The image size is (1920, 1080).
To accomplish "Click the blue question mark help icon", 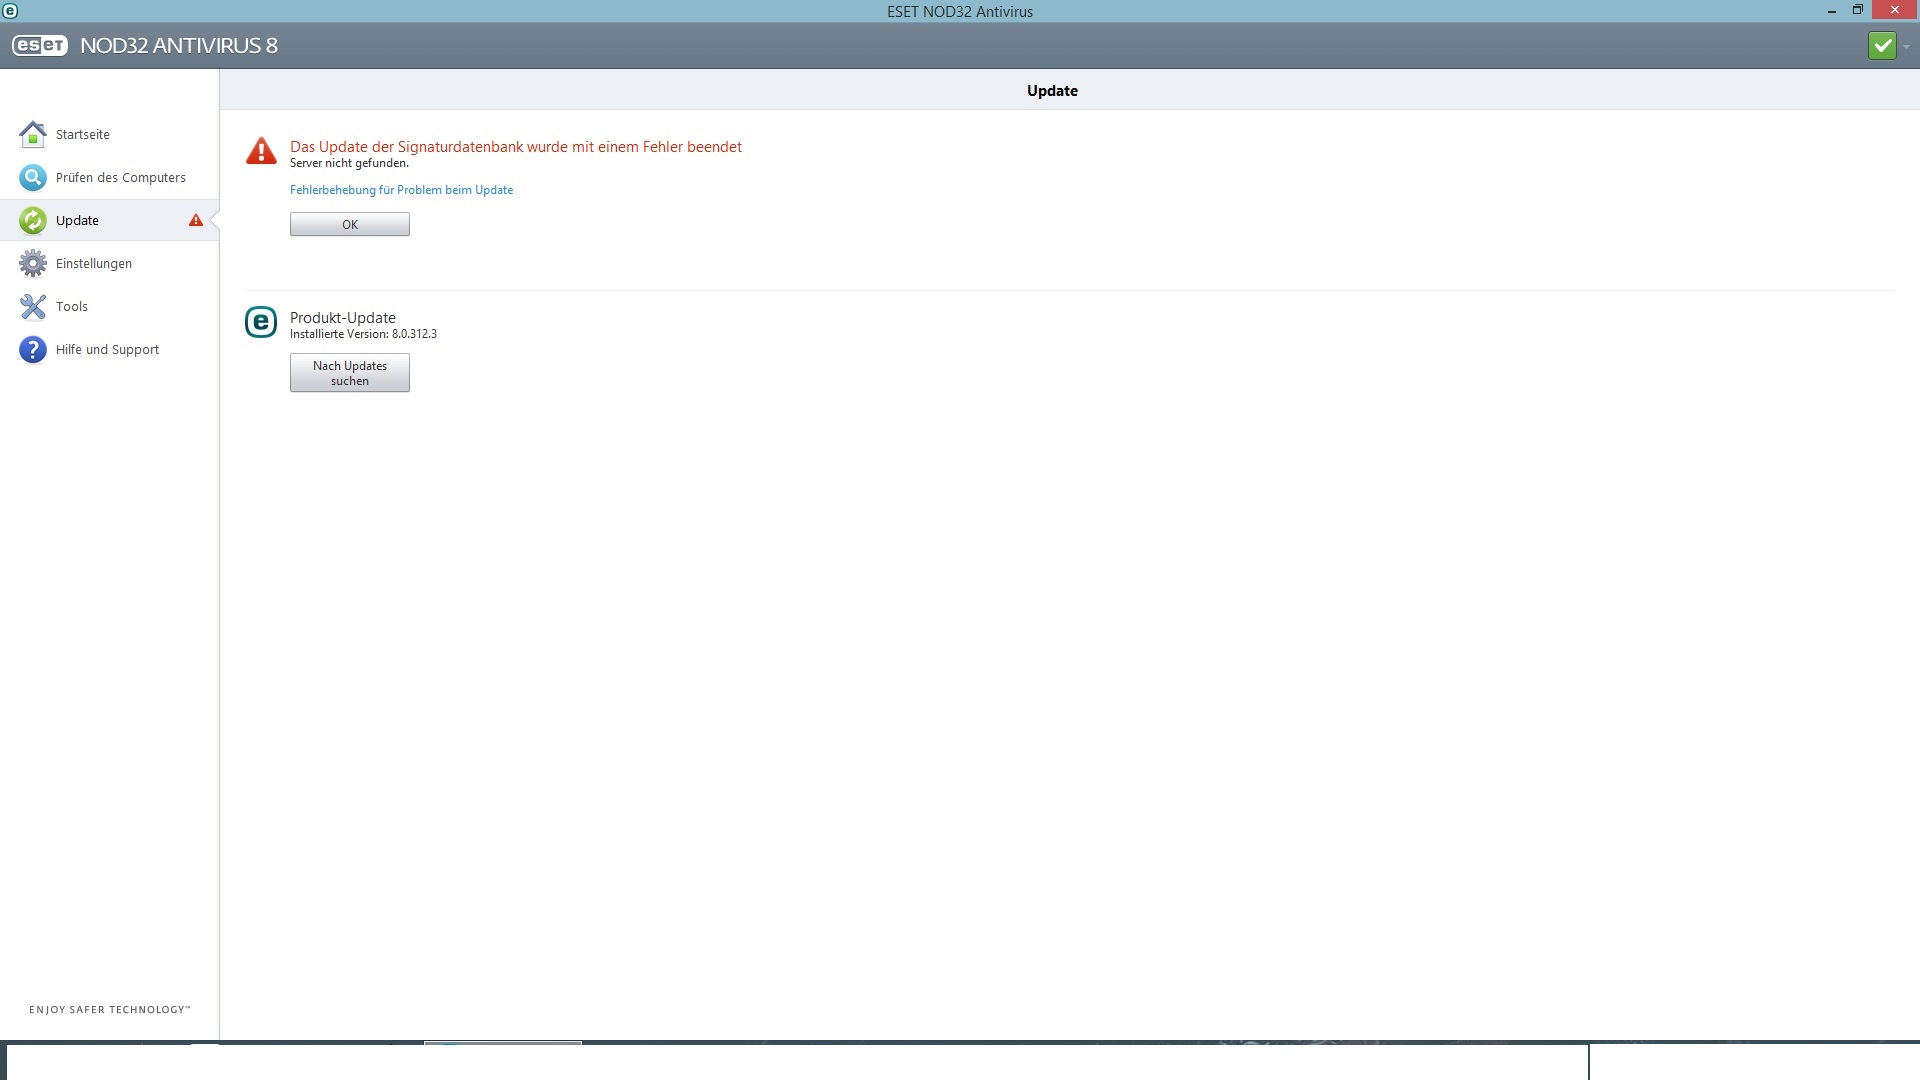I will (33, 349).
